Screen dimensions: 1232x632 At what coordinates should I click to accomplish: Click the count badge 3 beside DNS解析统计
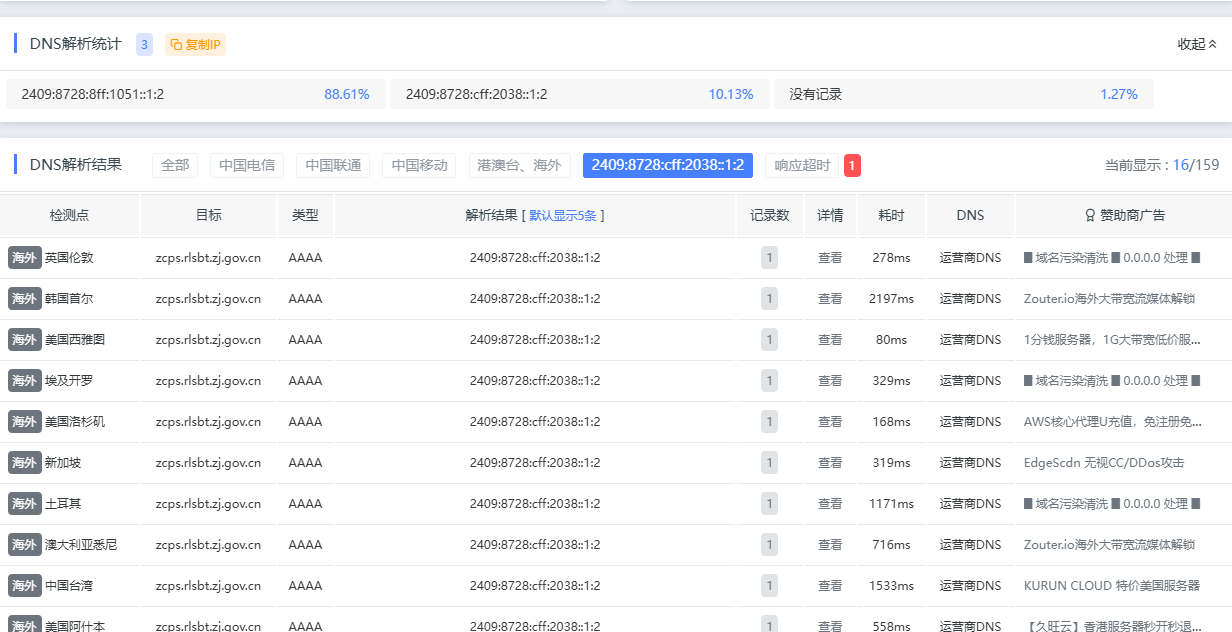pos(144,44)
